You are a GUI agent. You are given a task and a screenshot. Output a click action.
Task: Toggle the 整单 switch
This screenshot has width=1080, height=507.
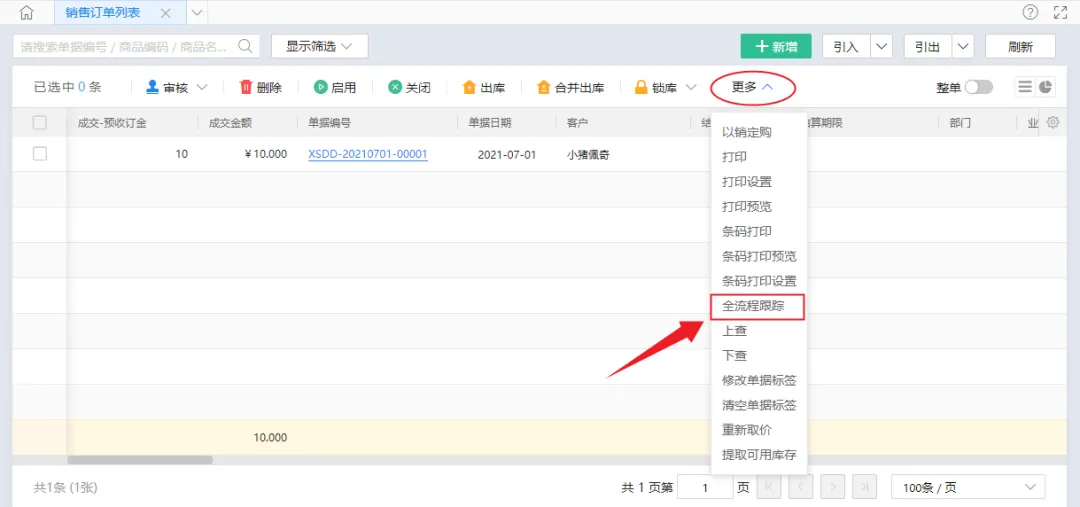[979, 87]
